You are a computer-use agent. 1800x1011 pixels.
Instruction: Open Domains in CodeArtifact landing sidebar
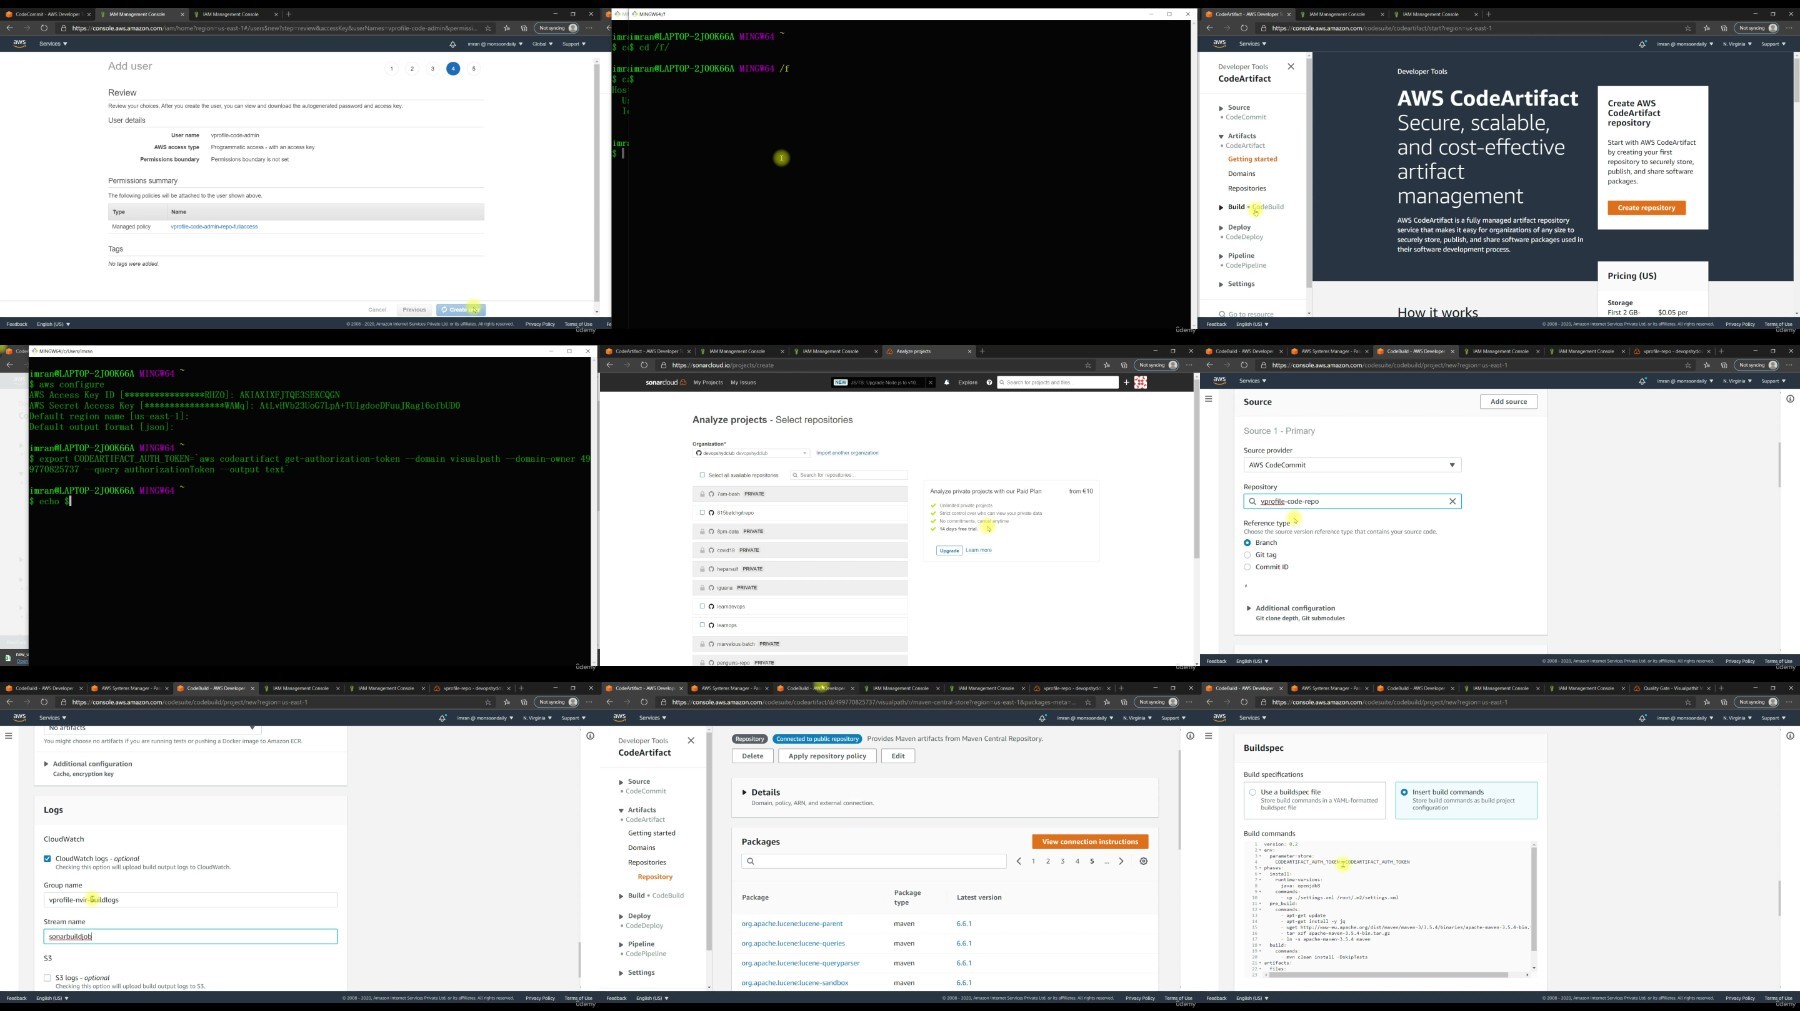point(1241,174)
